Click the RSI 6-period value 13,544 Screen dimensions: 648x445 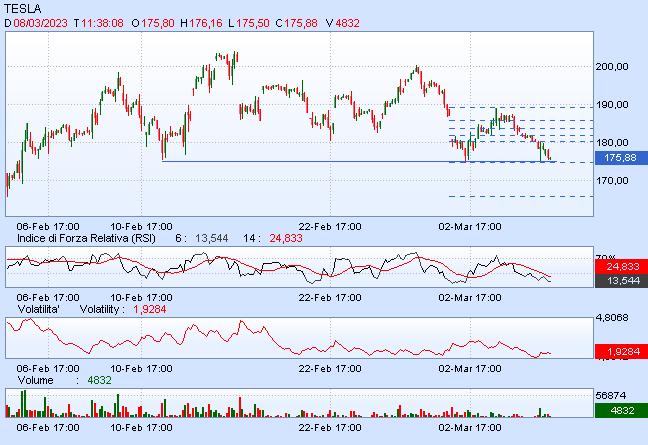tap(212, 238)
